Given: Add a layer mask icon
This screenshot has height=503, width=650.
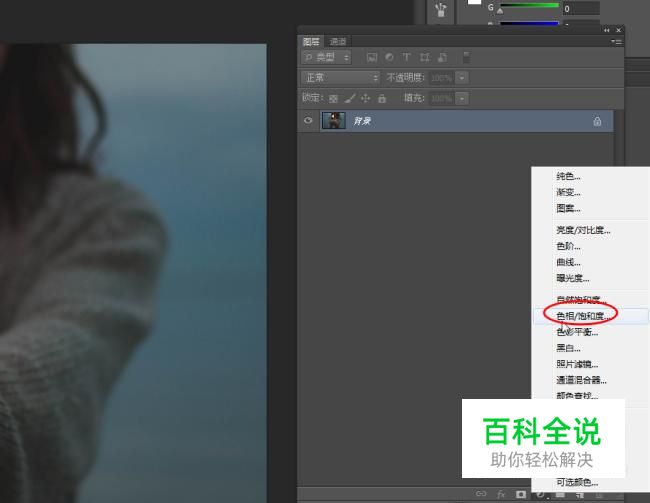Looking at the screenshot, I should pyautogui.click(x=521, y=494).
